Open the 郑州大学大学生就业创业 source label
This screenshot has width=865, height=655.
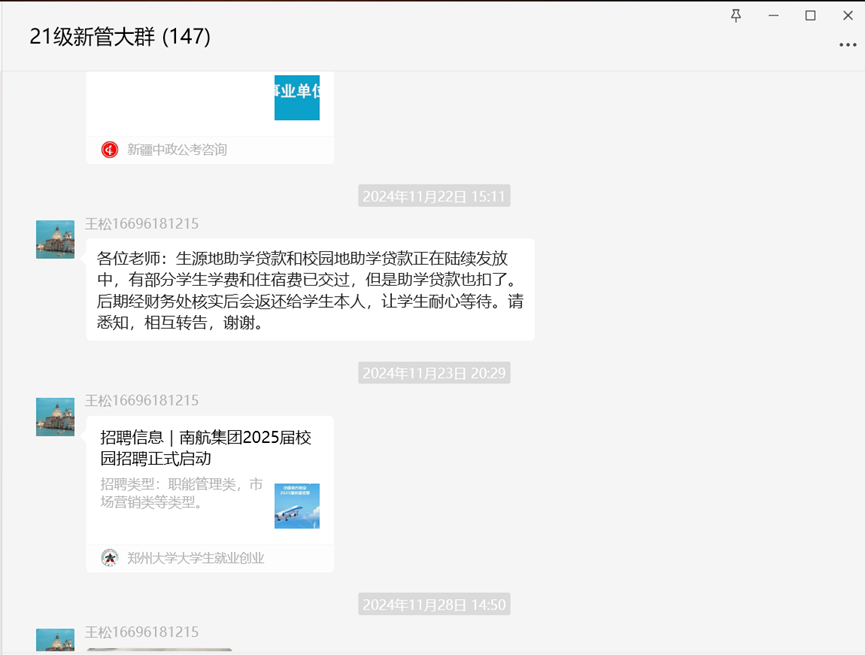196,558
